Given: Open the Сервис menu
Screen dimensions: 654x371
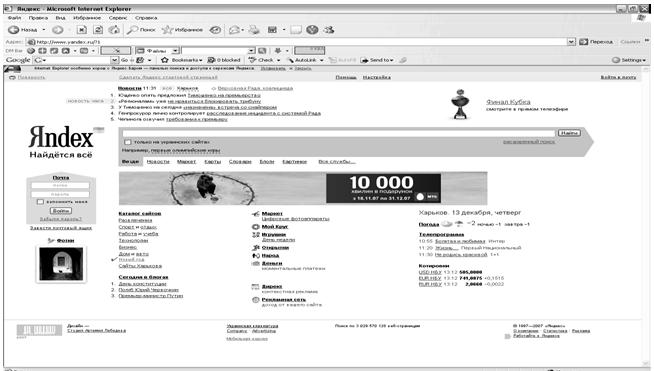Looking at the screenshot, I should click(118, 18).
